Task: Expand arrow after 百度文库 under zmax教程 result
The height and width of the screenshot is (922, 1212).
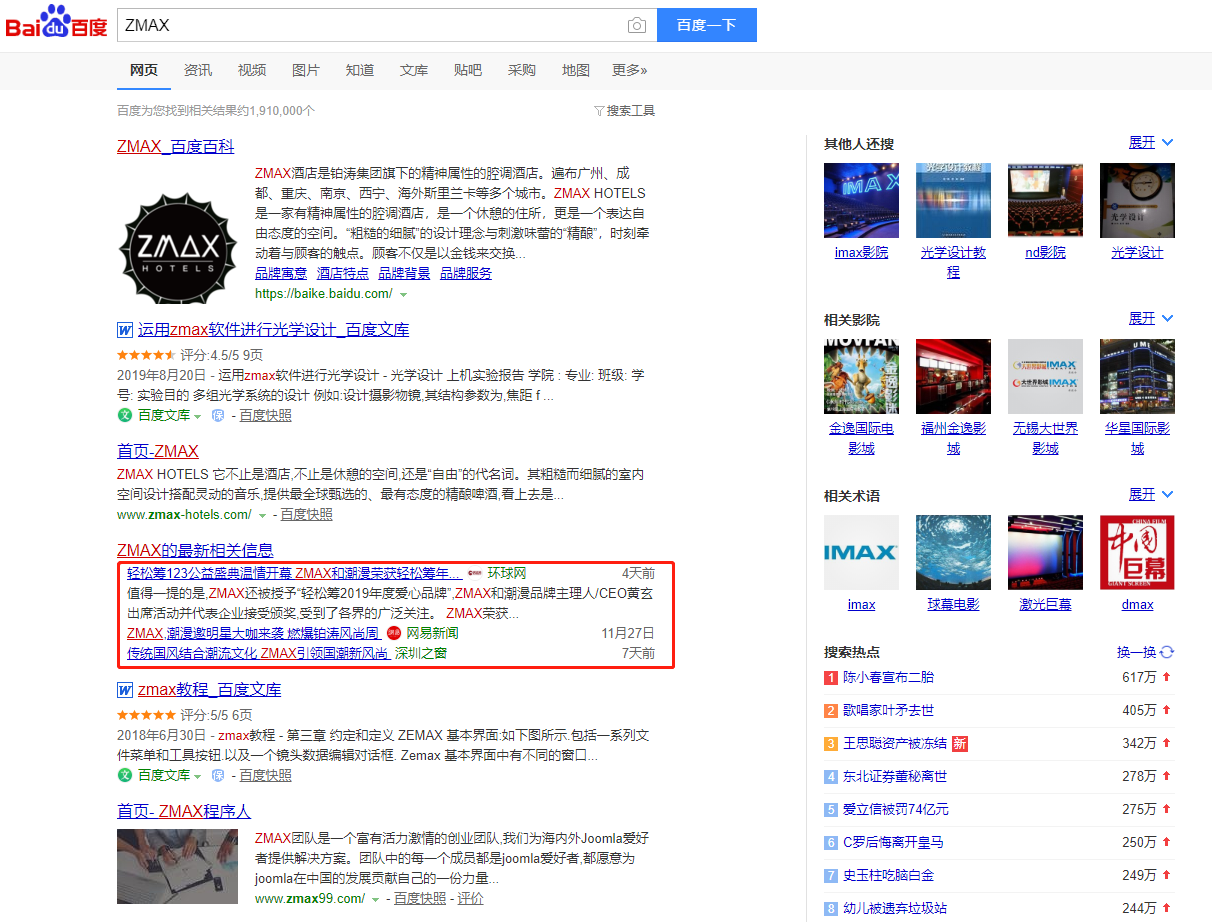Action: click(x=198, y=776)
